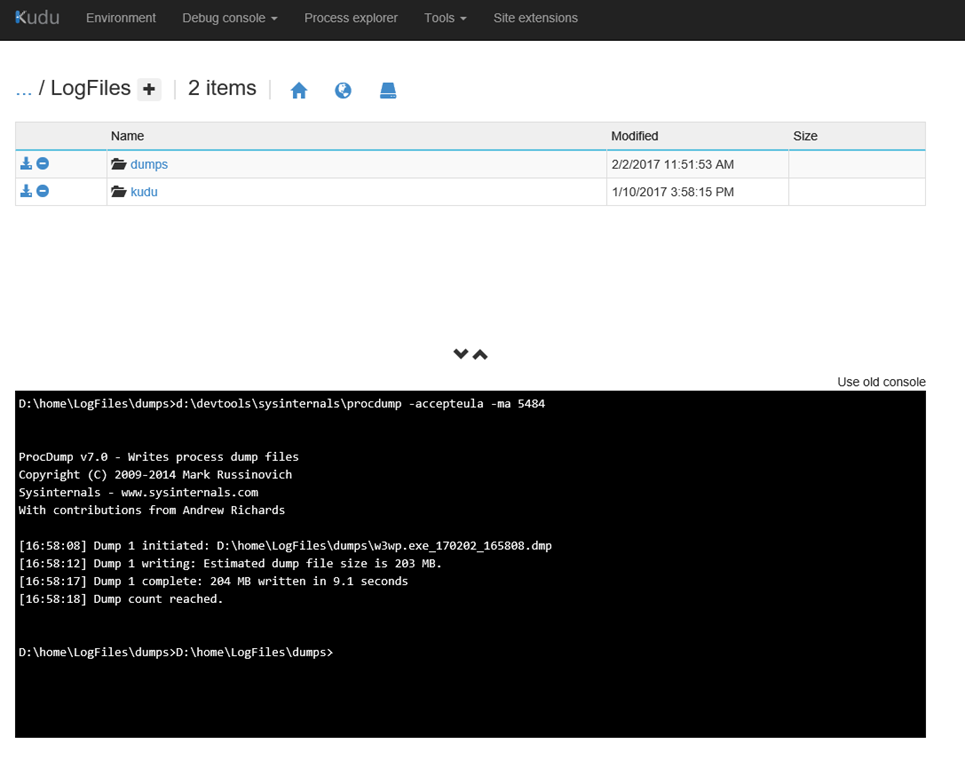Download the kudu folder as zip
The height and width of the screenshot is (768, 965).
coord(26,191)
